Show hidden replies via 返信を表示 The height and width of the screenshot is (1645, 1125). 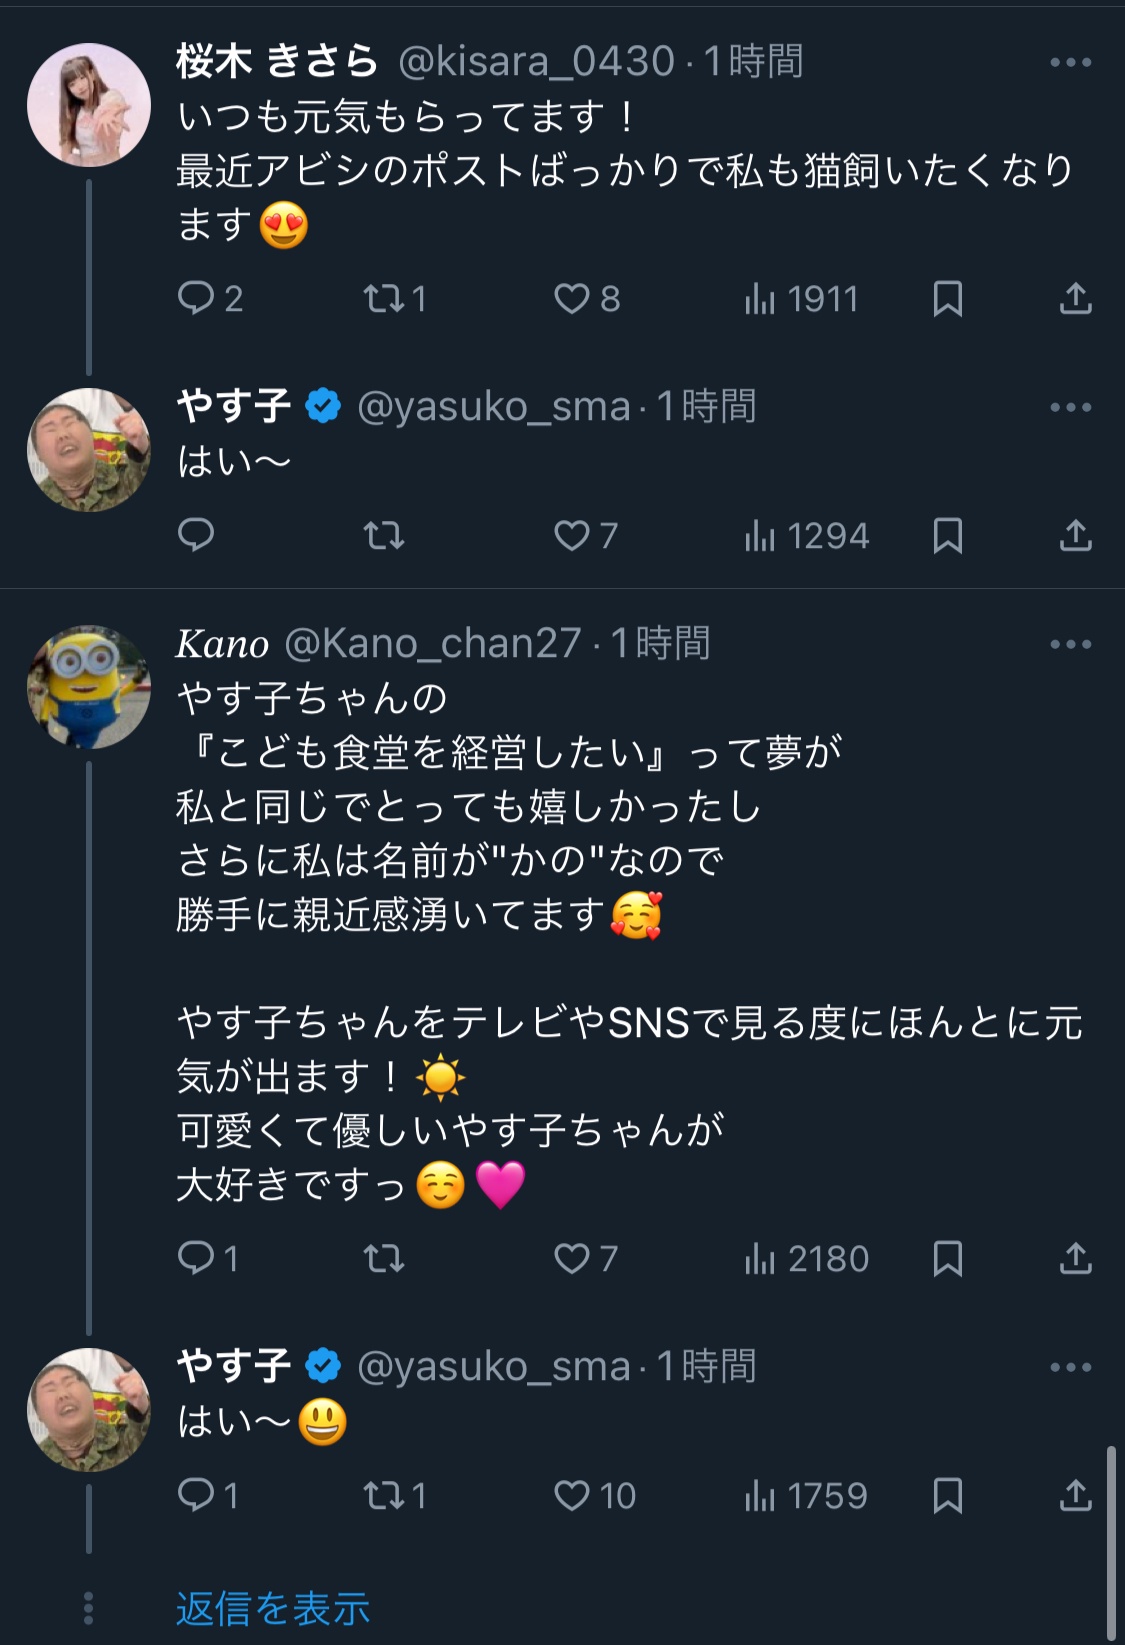pyautogui.click(x=273, y=1608)
